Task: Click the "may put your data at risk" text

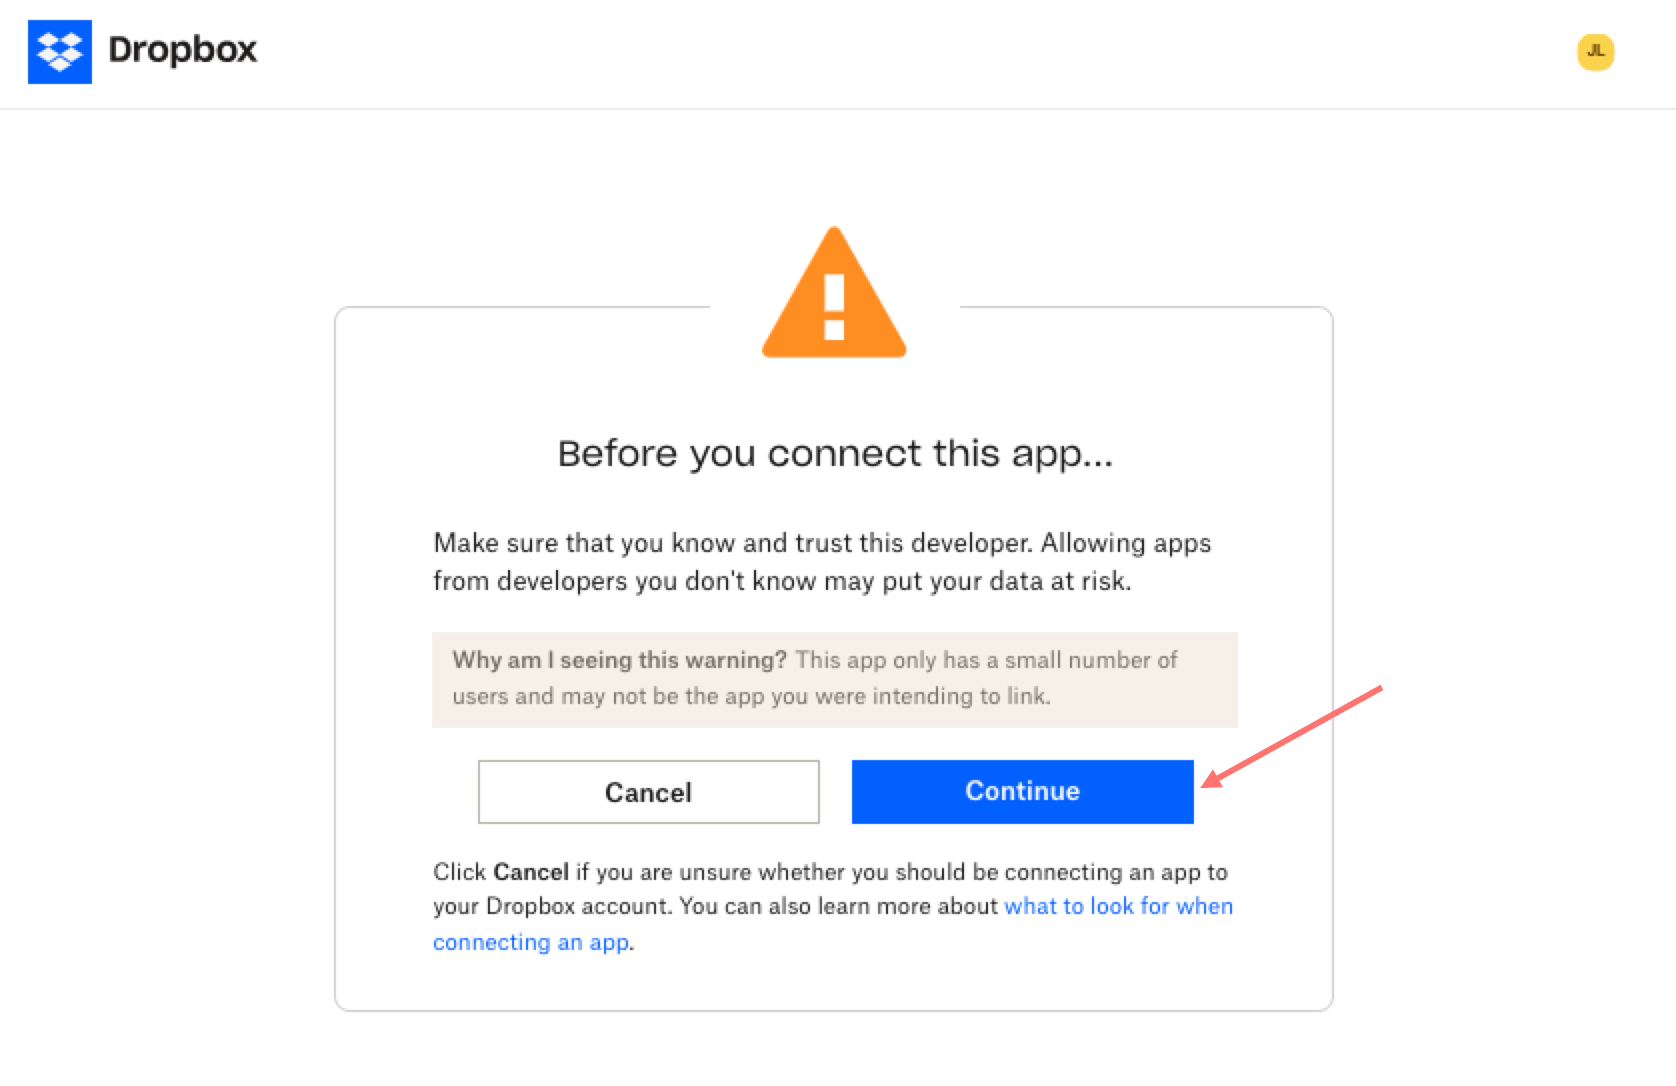Action: tap(1005, 581)
